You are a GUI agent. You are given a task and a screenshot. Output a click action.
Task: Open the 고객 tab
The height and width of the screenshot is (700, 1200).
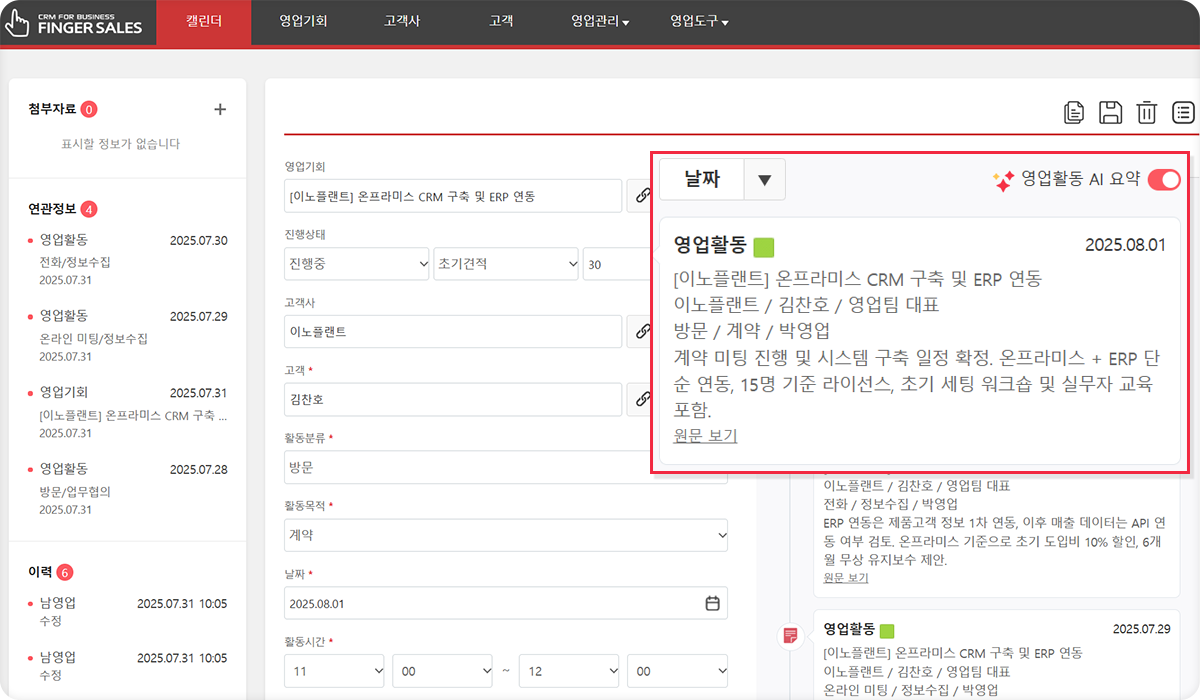click(x=501, y=21)
